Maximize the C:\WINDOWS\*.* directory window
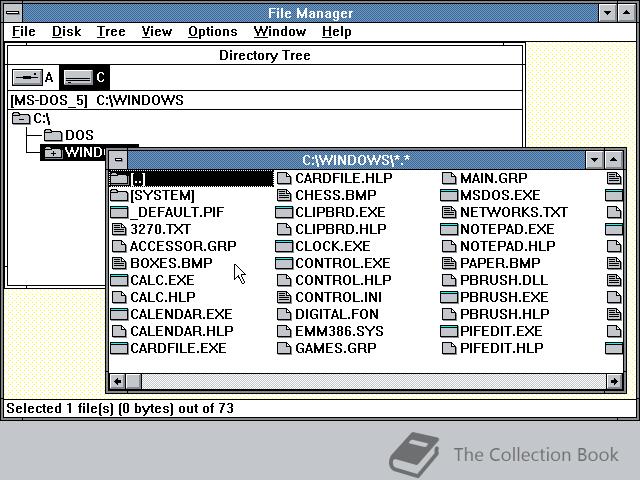Image resolution: width=640 pixels, height=480 pixels. click(x=613, y=160)
